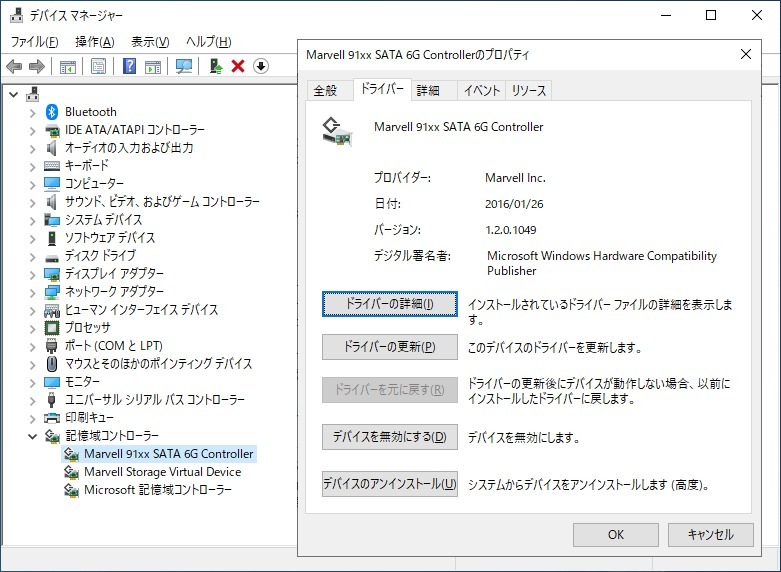Click デバイスのアンインストール(U) button

[x=390, y=484]
